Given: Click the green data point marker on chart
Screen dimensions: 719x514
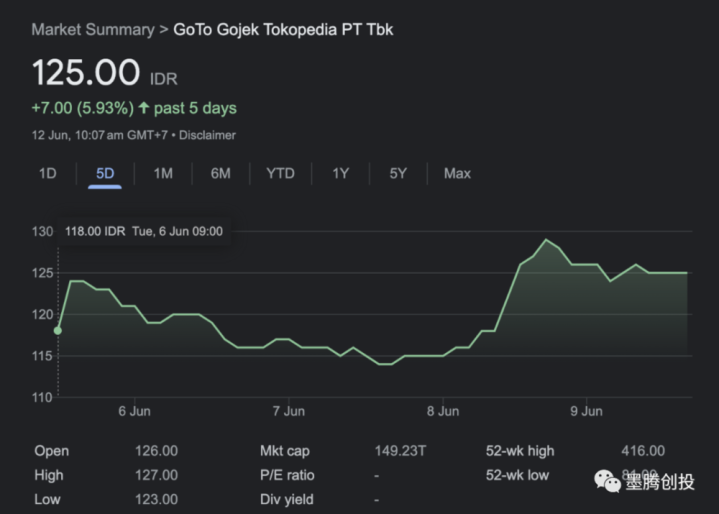Looking at the screenshot, I should (x=58, y=331).
